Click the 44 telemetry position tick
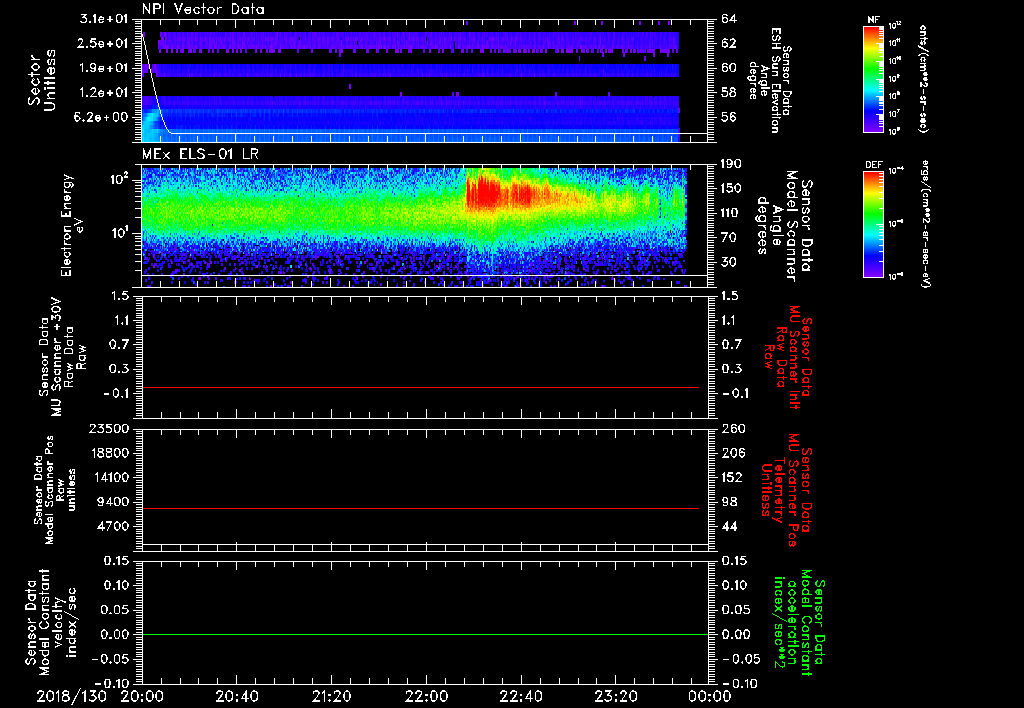1024x708 pixels. [729, 526]
